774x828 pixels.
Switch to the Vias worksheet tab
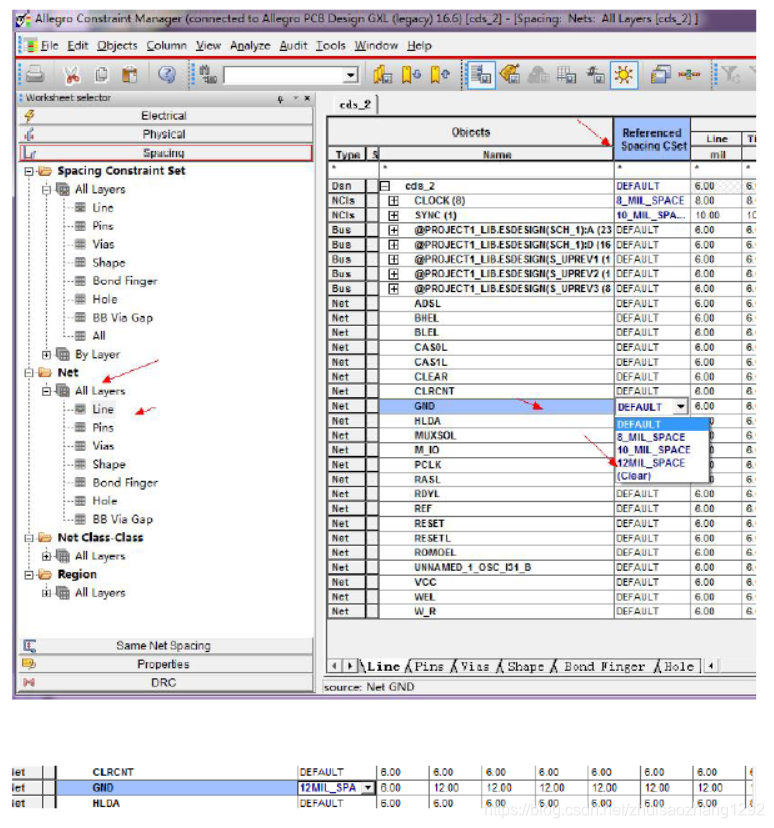point(474,666)
